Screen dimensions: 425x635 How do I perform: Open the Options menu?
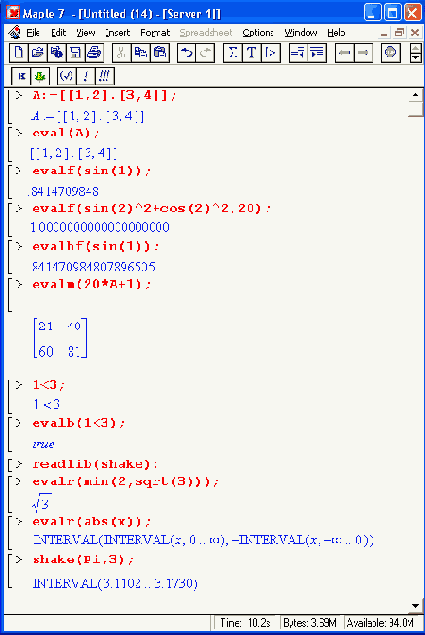point(258,33)
